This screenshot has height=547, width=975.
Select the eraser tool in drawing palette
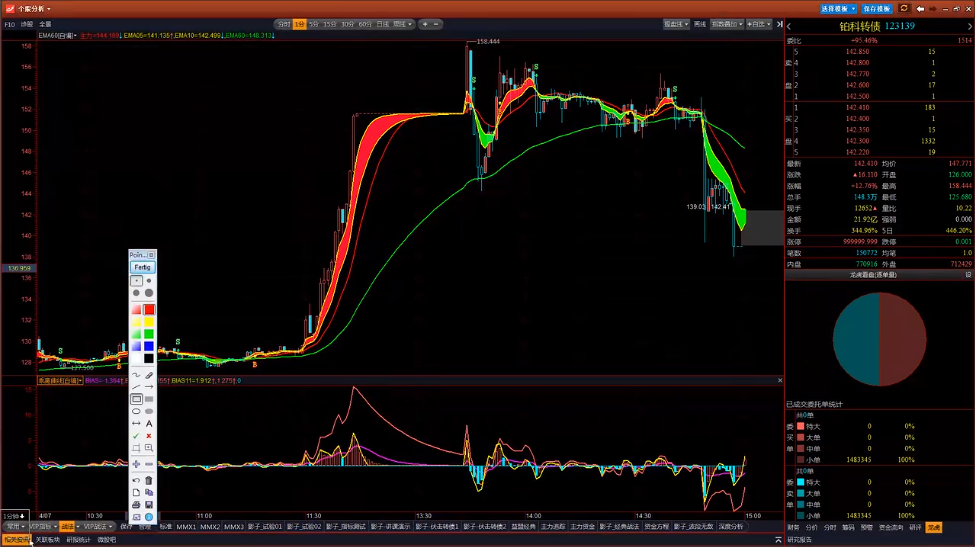(x=149, y=375)
